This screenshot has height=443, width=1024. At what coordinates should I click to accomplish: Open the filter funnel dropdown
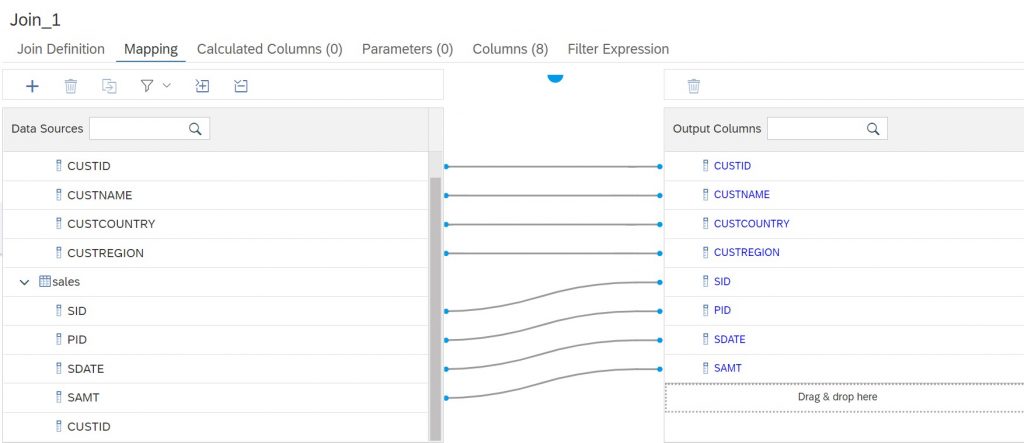[155, 86]
